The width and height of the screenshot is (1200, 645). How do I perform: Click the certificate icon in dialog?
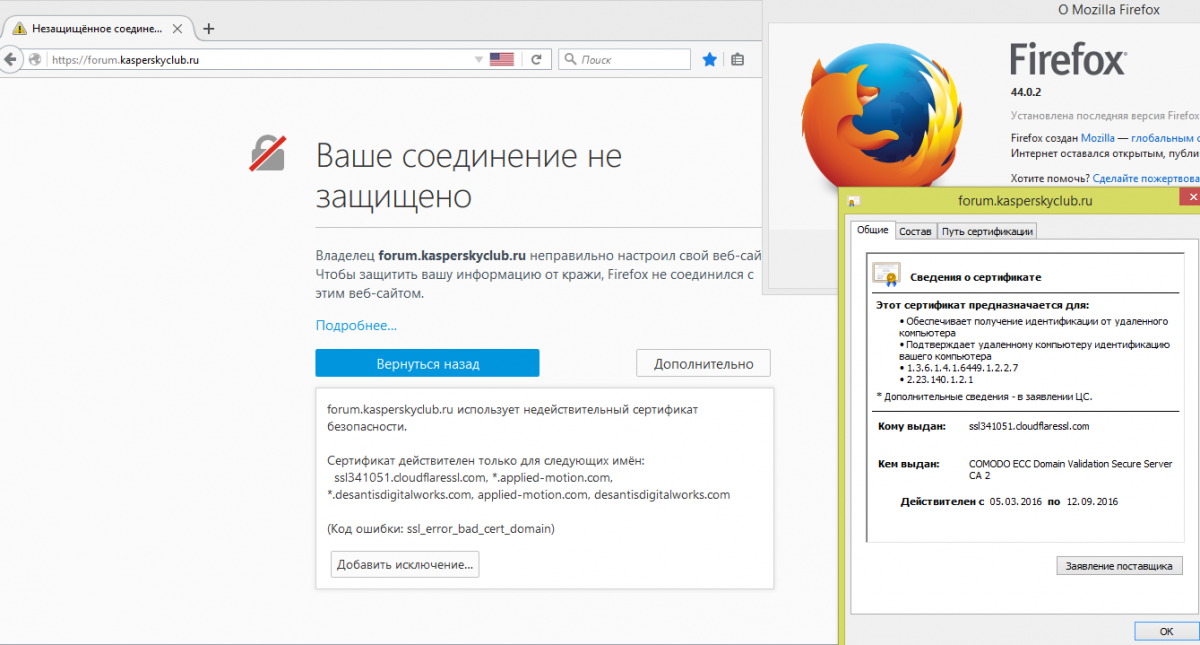point(886,273)
